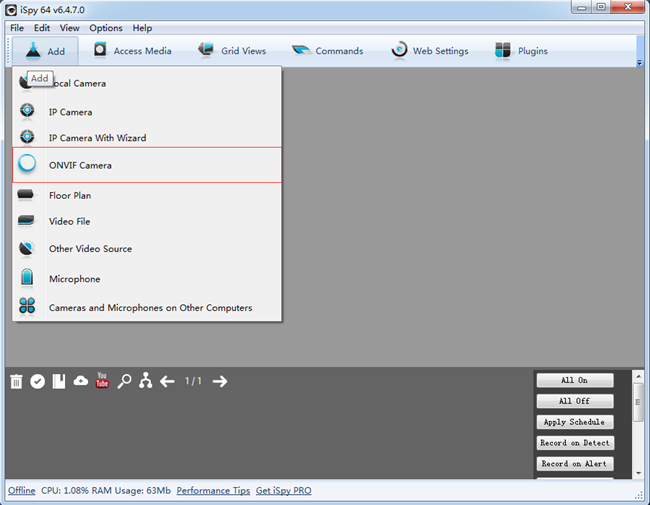The image size is (650, 505).
Task: Click the cloud upload icon
Action: pyautogui.click(x=81, y=381)
